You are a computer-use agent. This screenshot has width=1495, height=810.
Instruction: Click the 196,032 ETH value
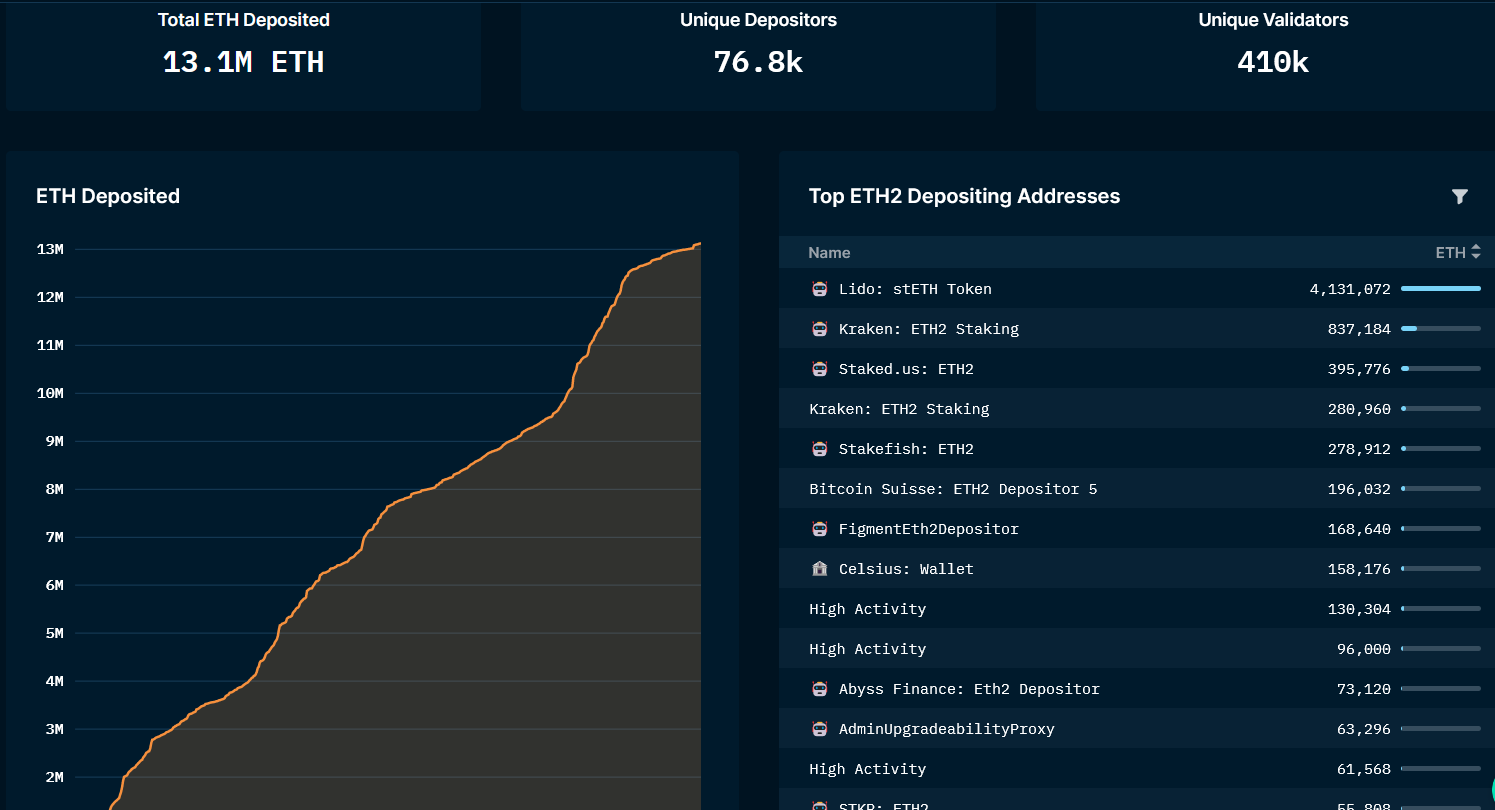click(1359, 489)
